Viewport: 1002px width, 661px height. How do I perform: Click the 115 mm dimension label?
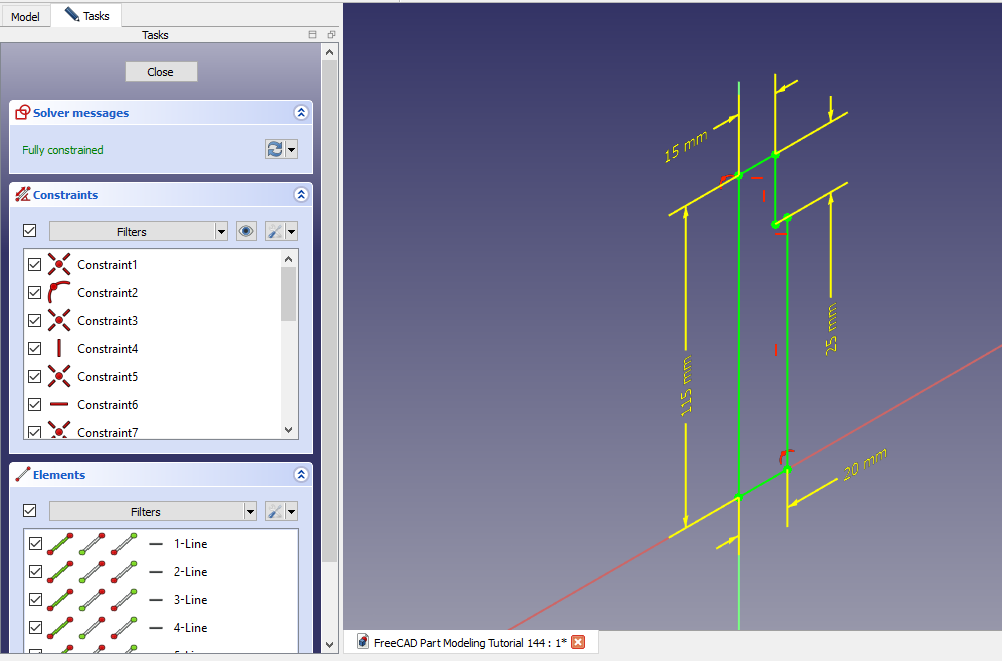[x=686, y=386]
